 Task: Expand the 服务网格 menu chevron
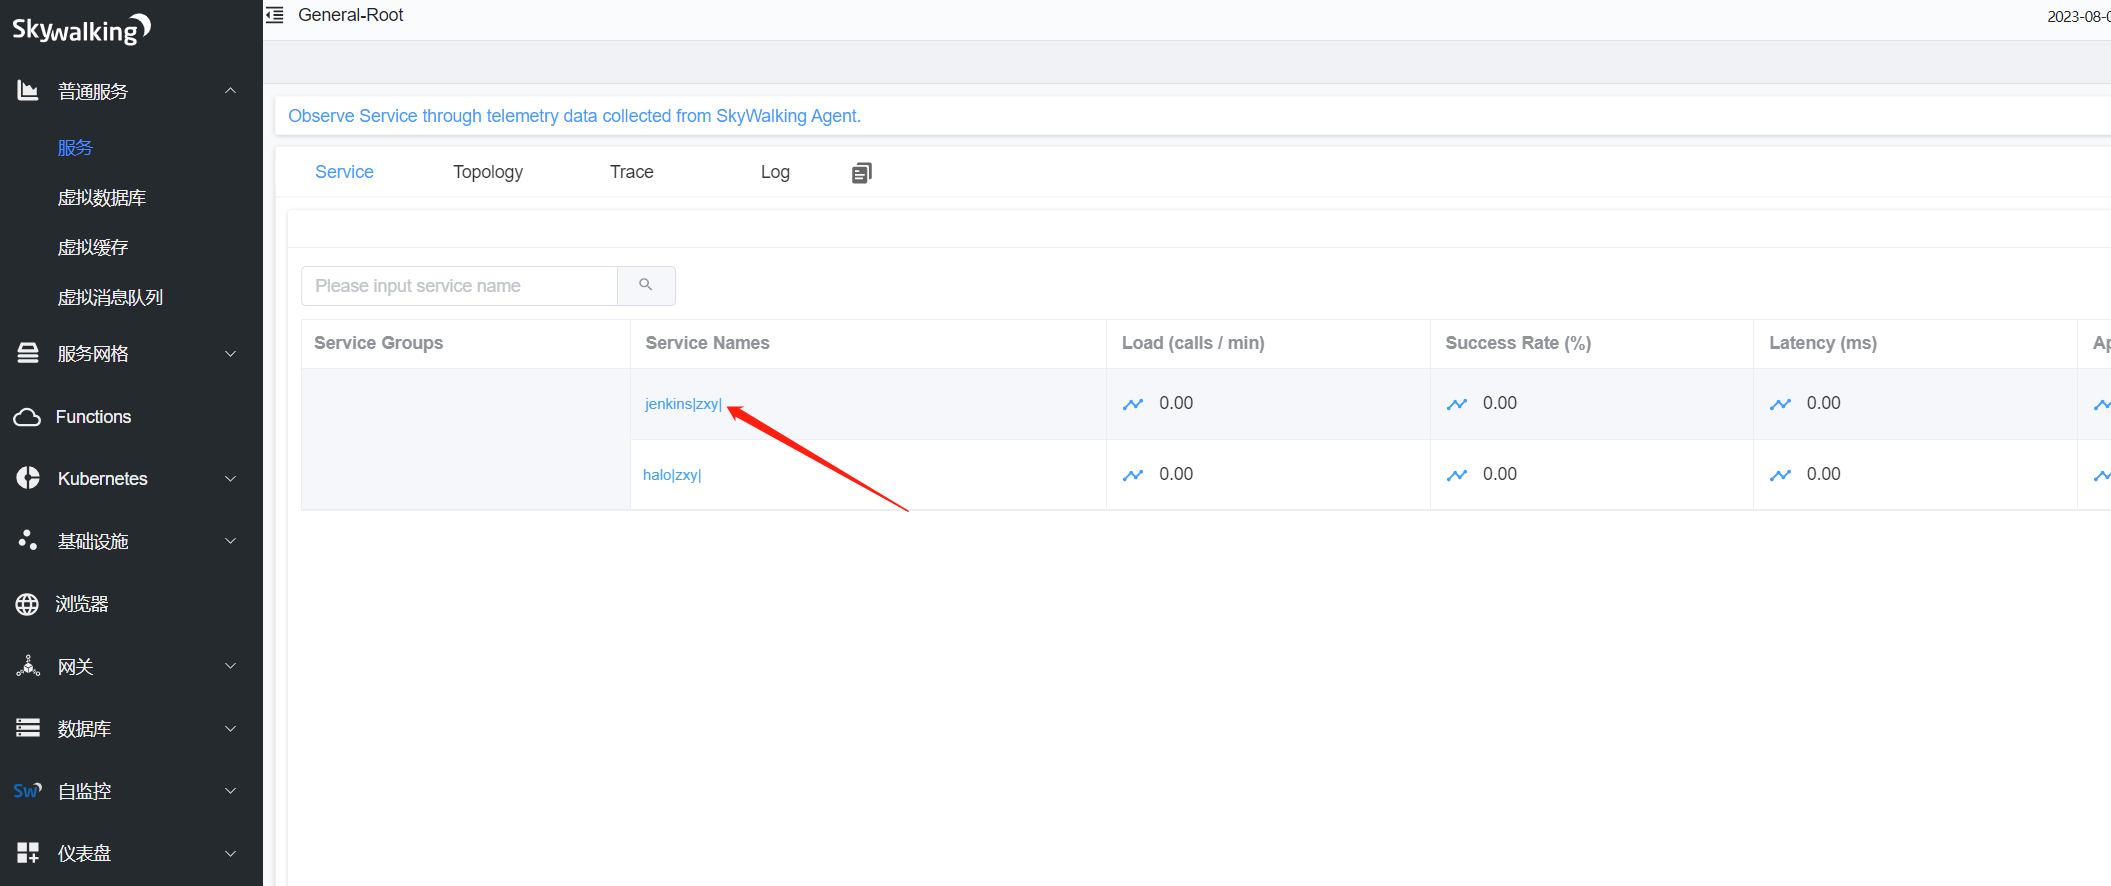pos(231,354)
